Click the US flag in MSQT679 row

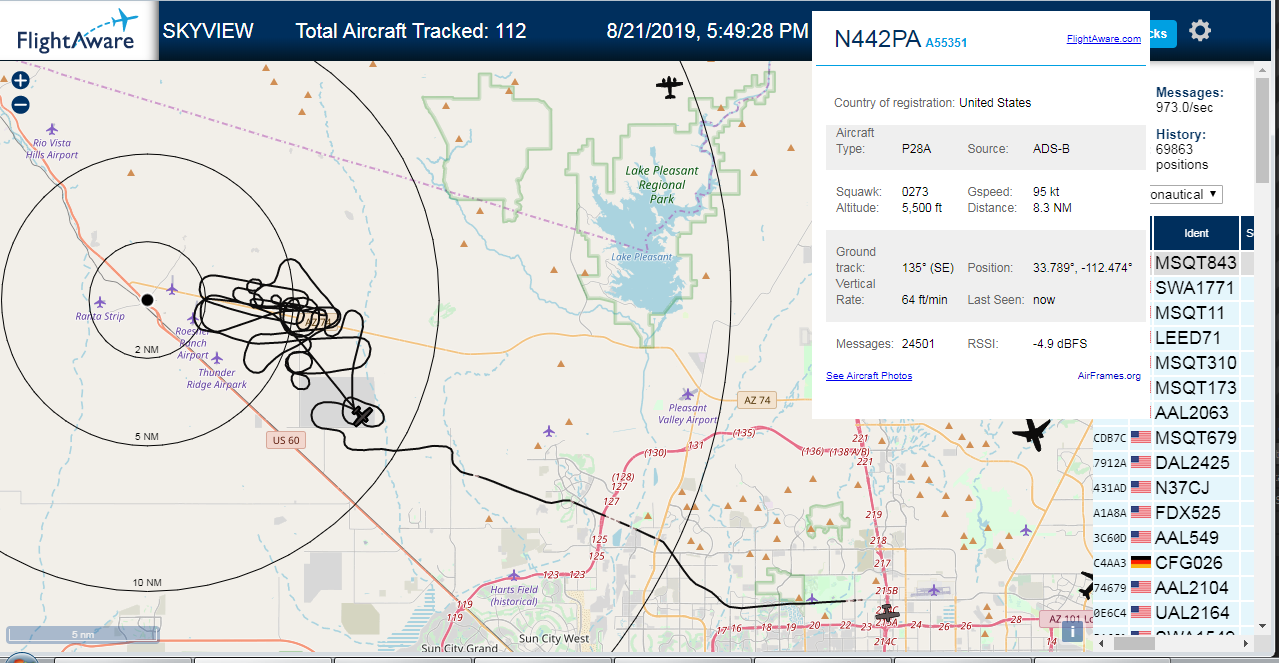pos(1141,438)
